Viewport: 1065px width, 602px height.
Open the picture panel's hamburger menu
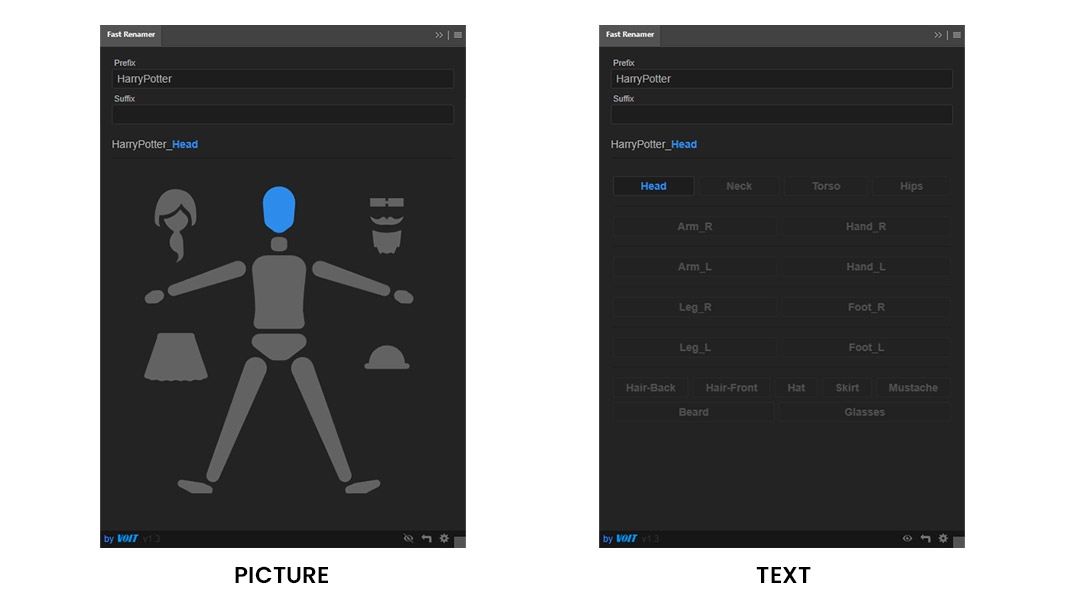[x=458, y=35]
